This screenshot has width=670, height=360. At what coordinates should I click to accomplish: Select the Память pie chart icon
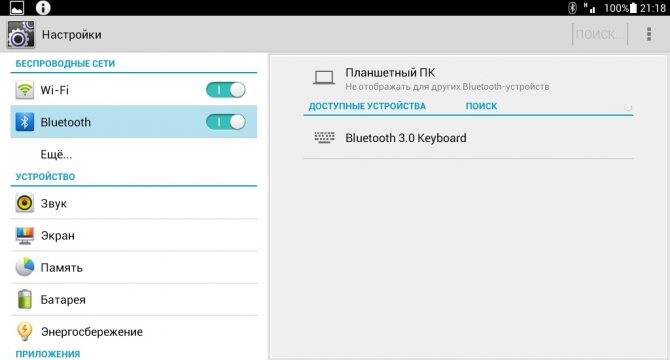tap(25, 267)
